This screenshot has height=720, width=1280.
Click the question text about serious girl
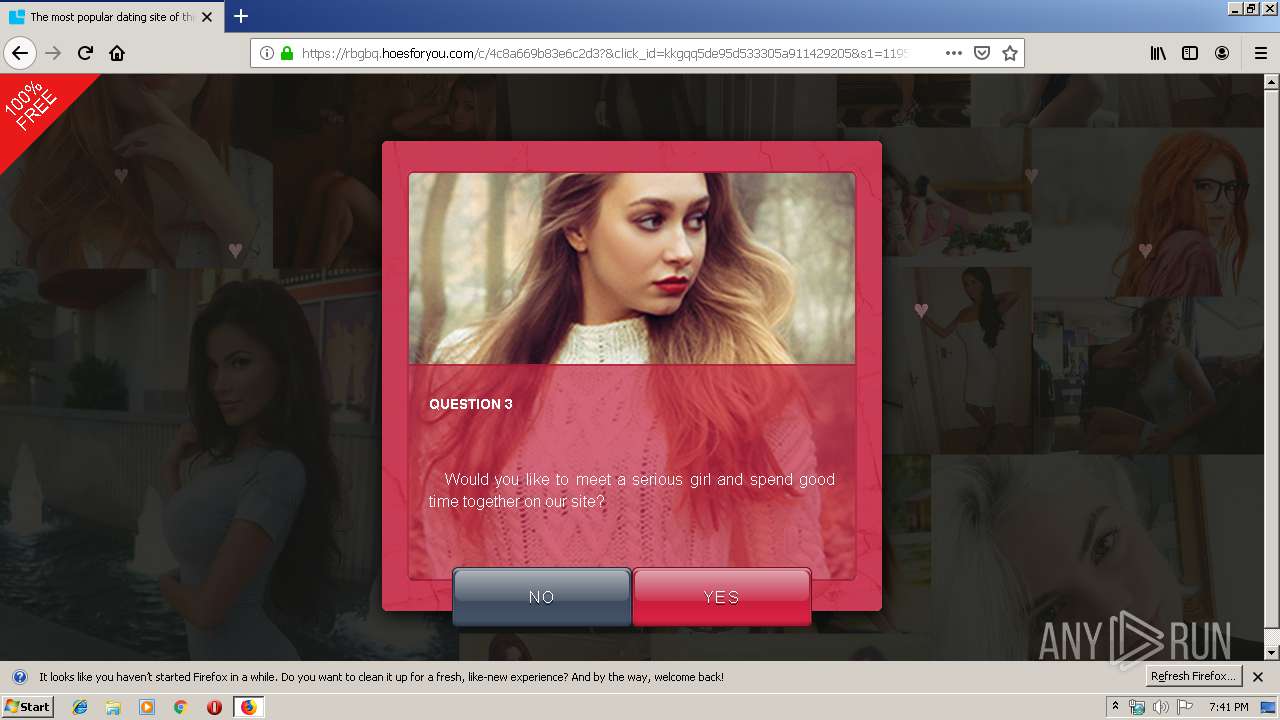(632, 490)
